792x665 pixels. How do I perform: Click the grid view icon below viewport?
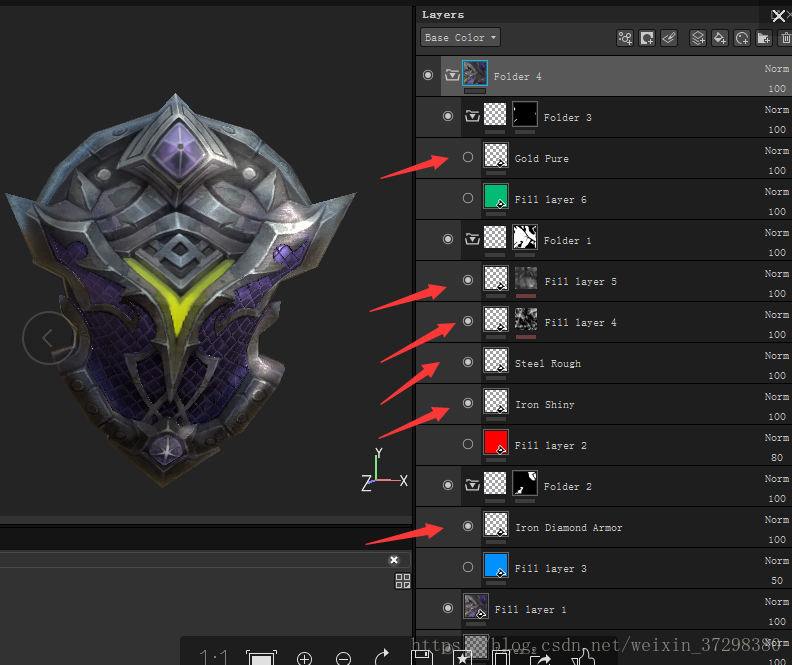(403, 581)
